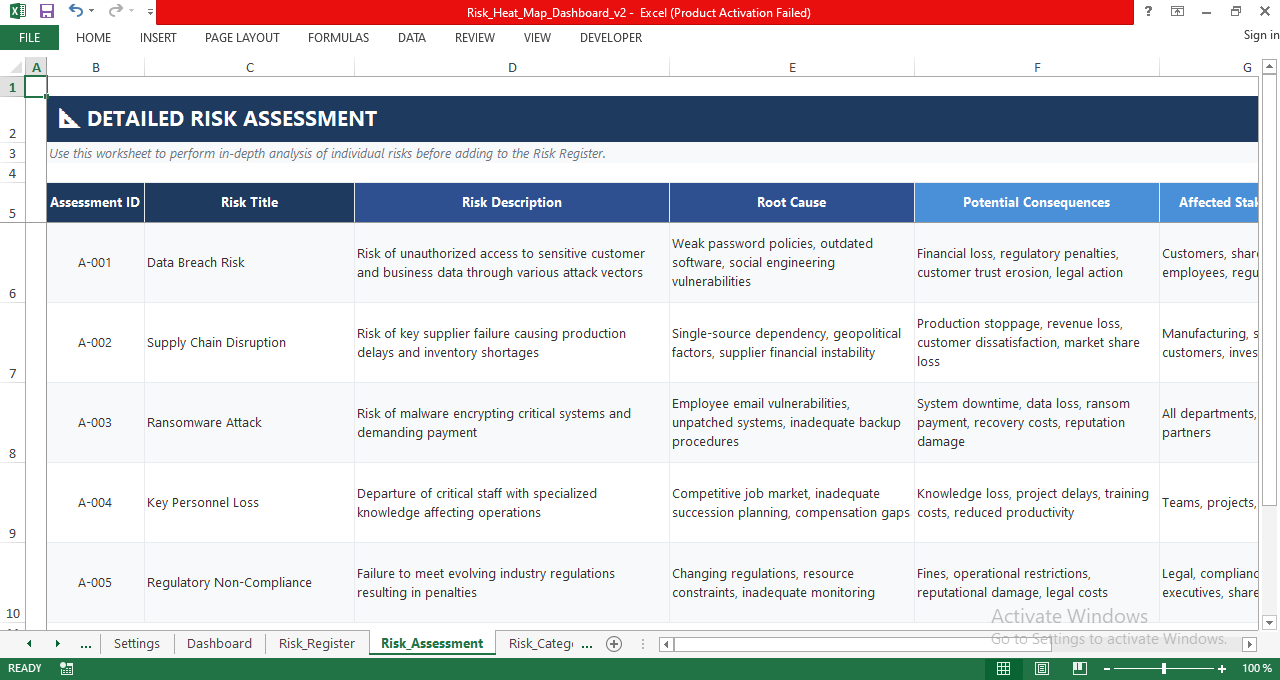The height and width of the screenshot is (680, 1280).
Task: Click previous sheet navigation arrow
Action: pos(29,644)
